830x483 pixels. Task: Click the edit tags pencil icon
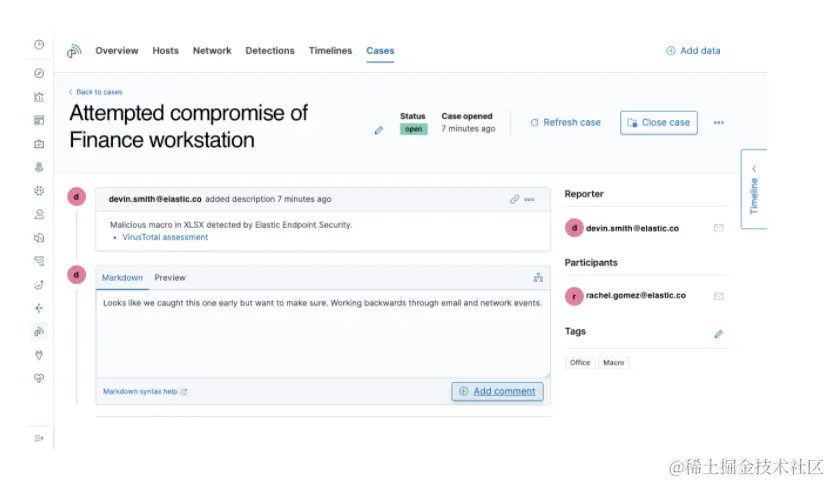718,334
